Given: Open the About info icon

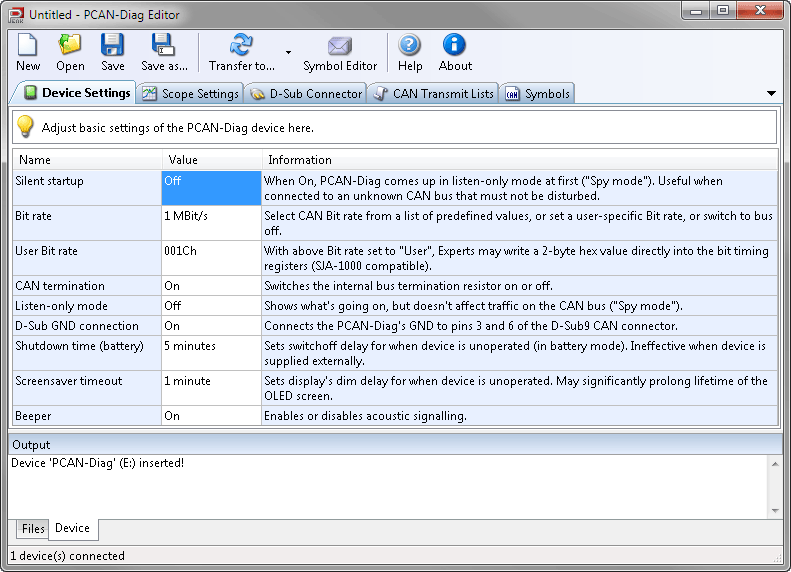Looking at the screenshot, I should [x=455, y=46].
